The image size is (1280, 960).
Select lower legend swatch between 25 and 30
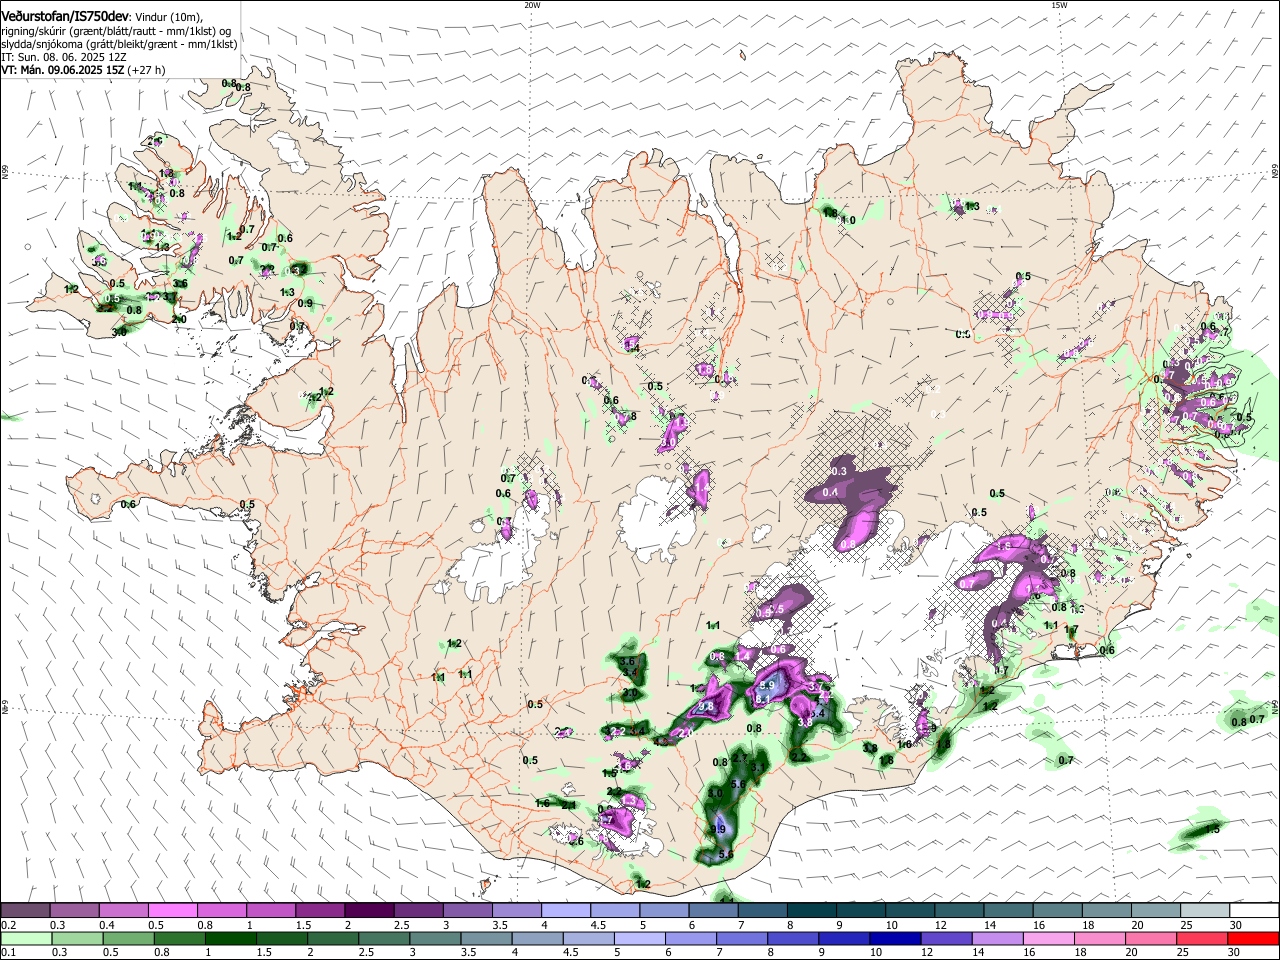click(1203, 938)
